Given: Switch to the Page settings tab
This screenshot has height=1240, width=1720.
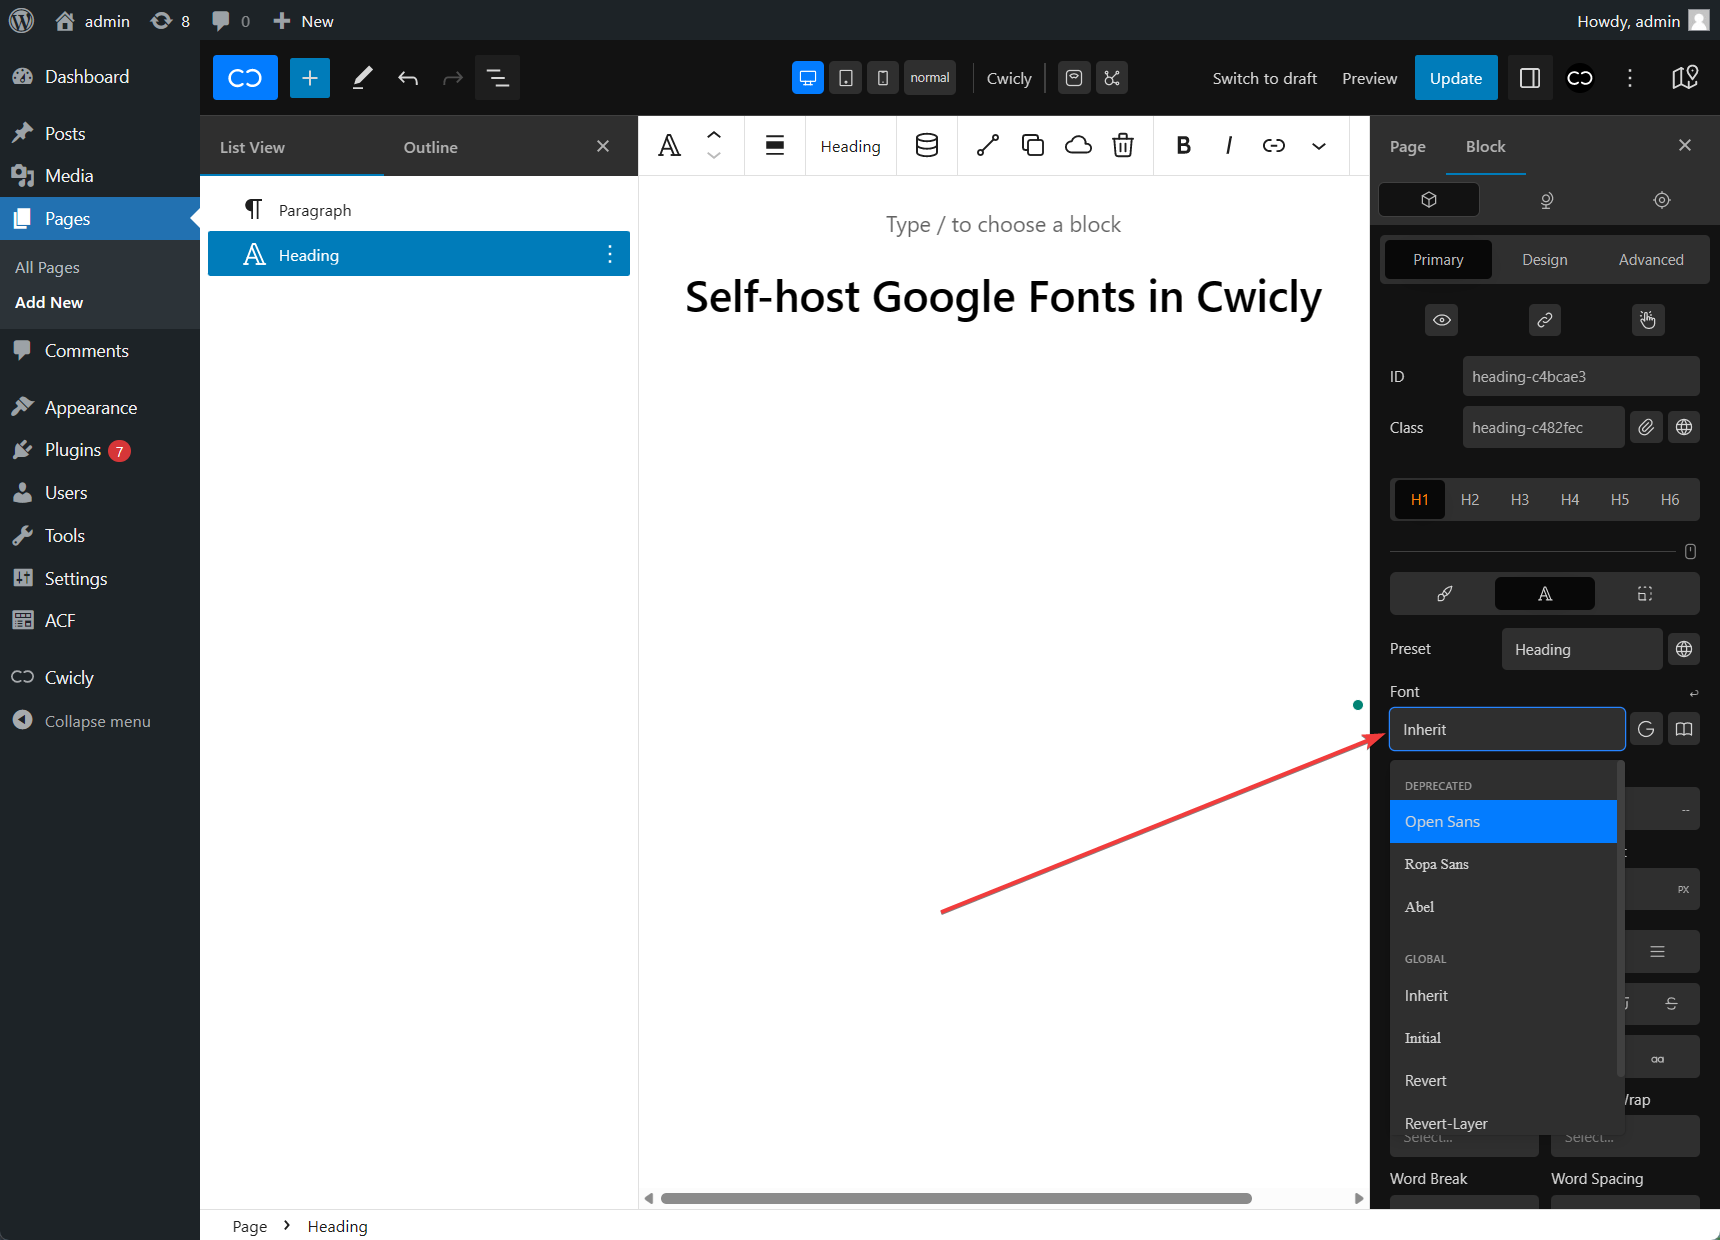Looking at the screenshot, I should (1408, 147).
